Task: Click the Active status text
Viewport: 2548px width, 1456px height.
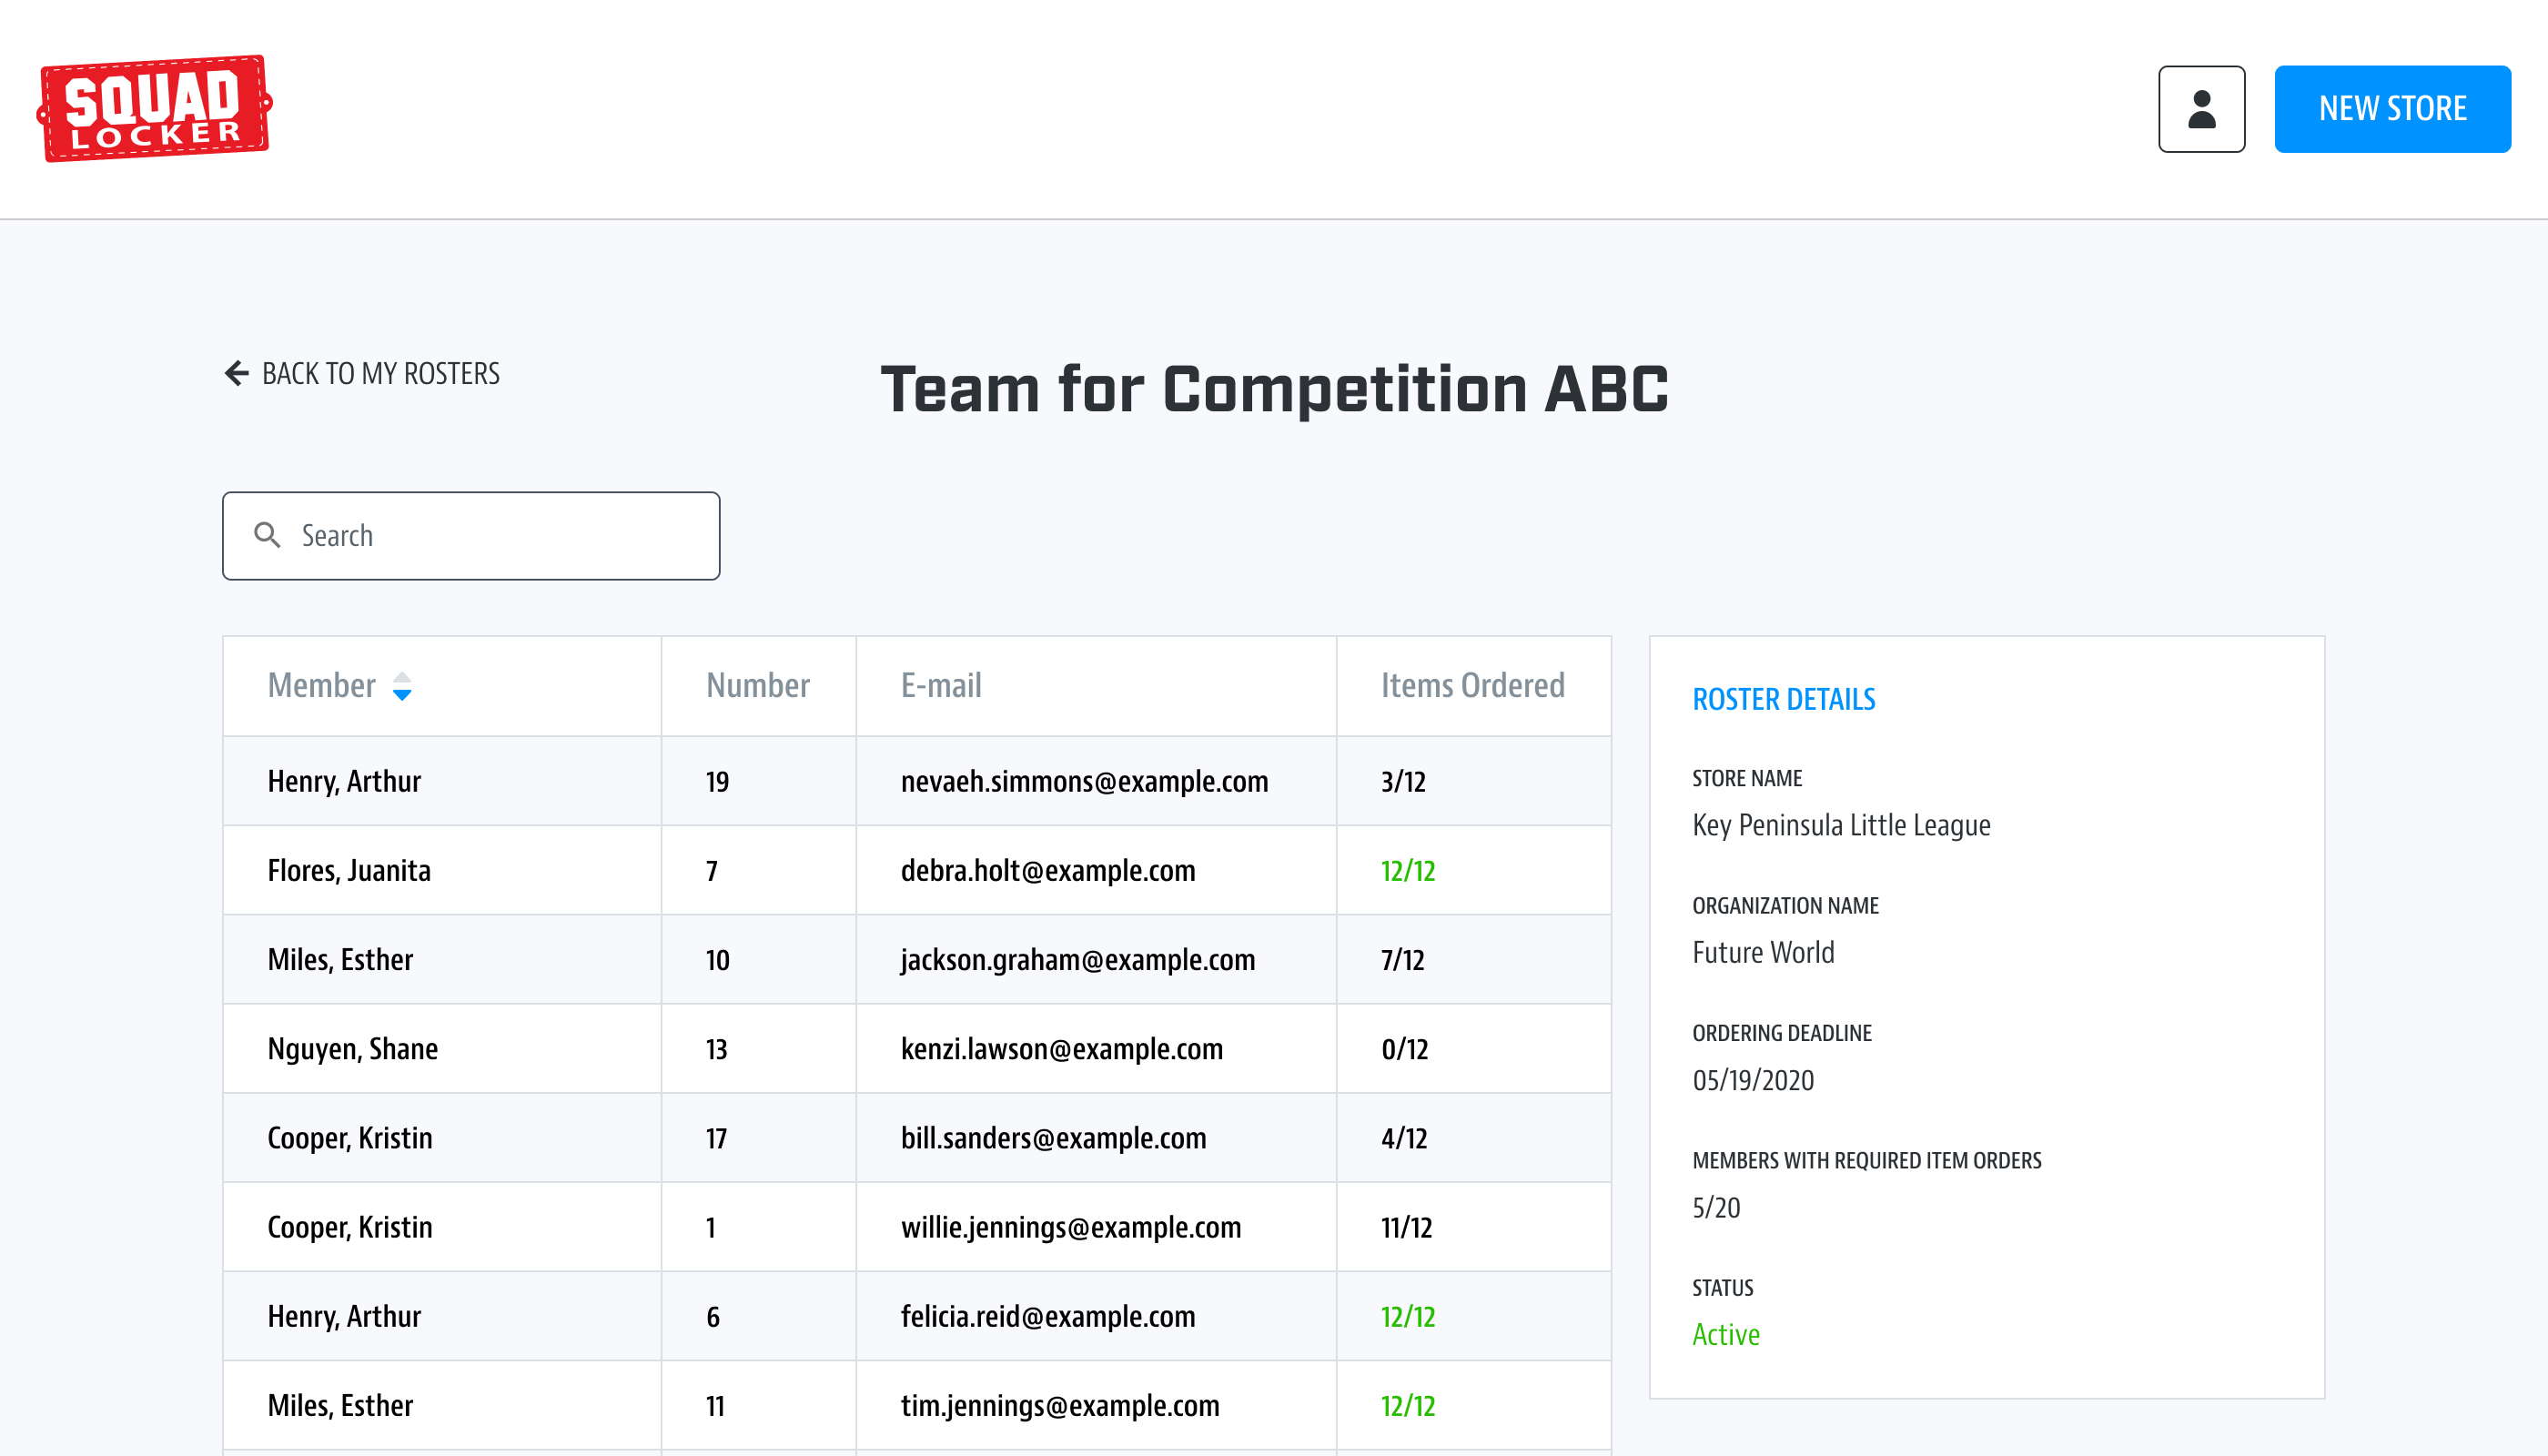Action: pos(1725,1334)
